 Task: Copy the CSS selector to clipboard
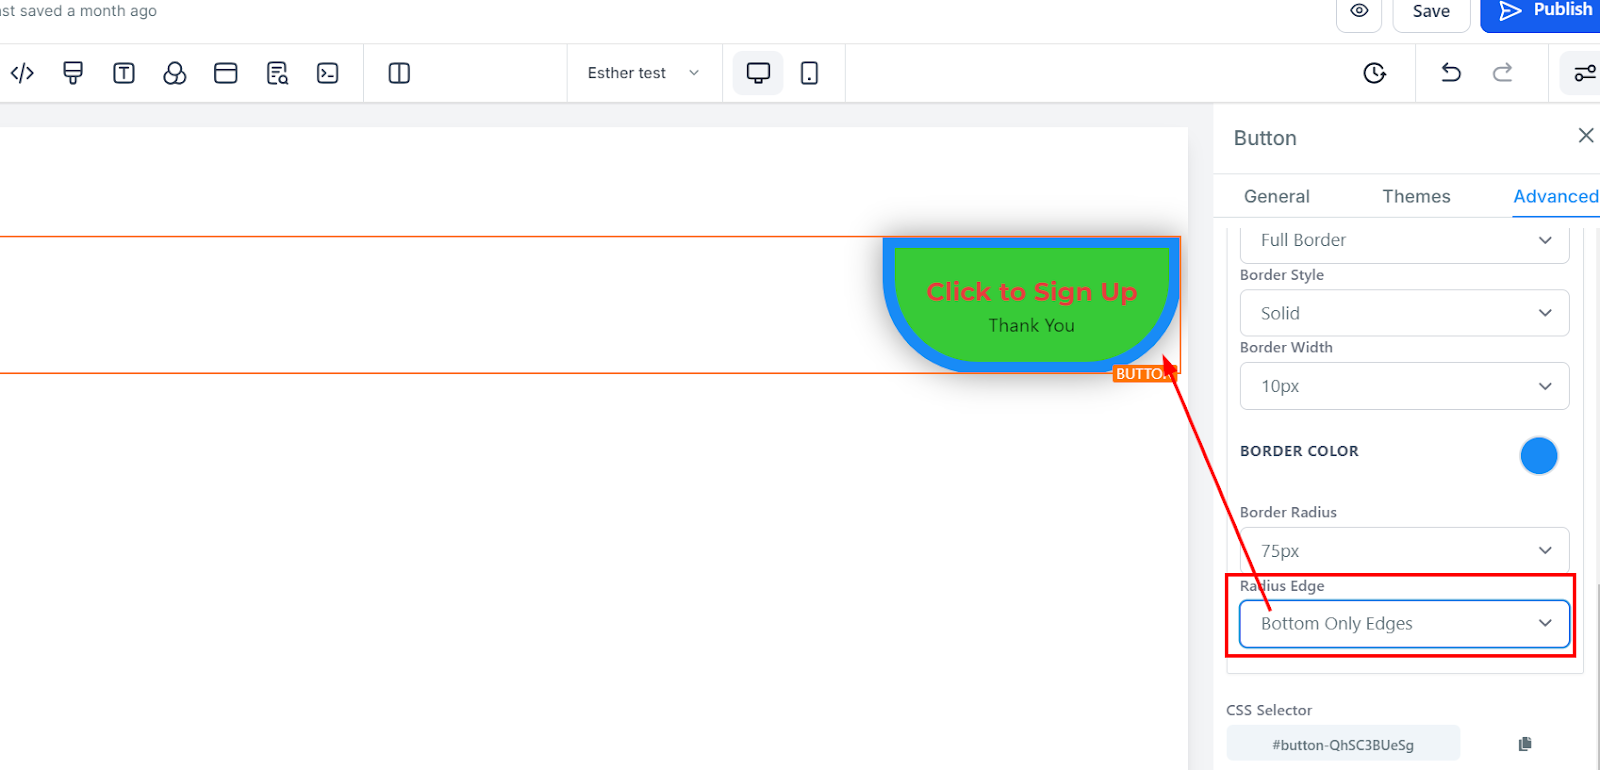(1525, 744)
